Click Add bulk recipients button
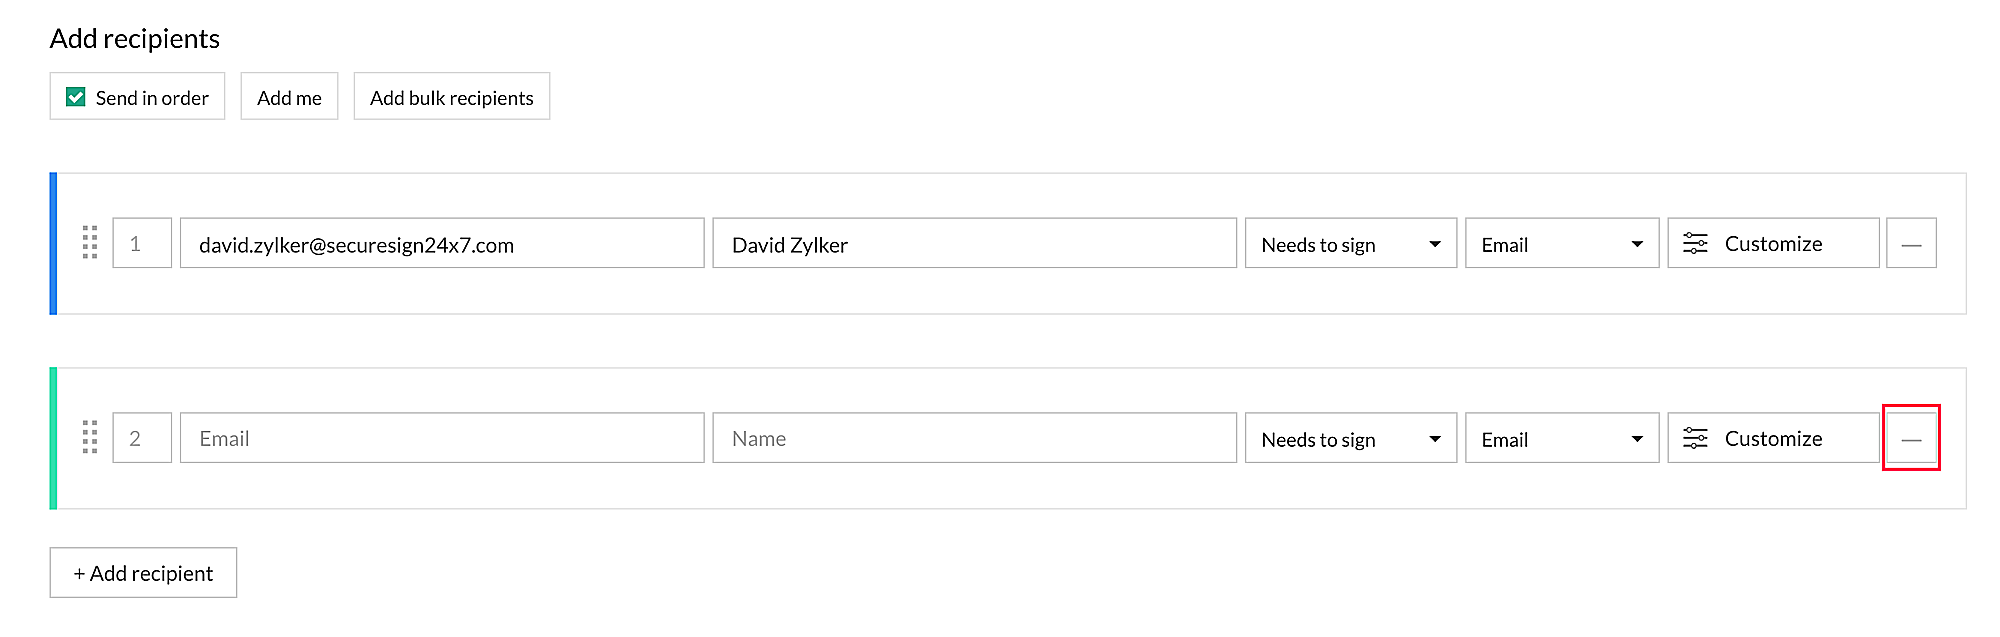The image size is (2000, 637). pos(451,97)
